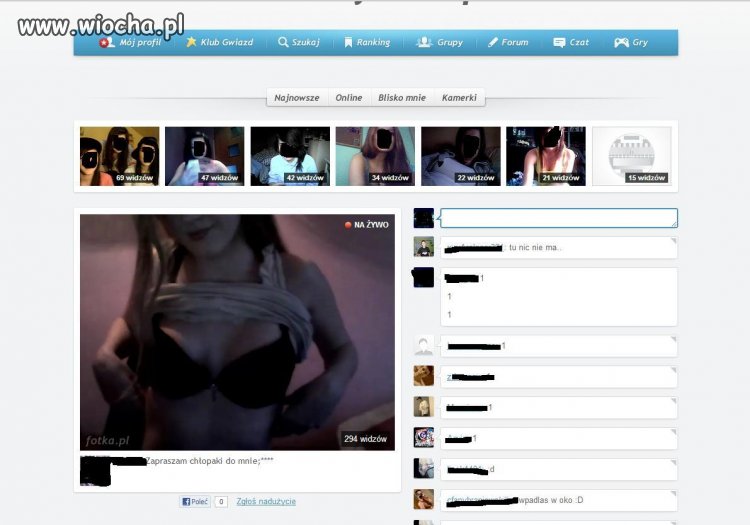This screenshot has height=525, width=750.
Task: Open the test-pattern thumbnail with 15 widzów
Action: [x=632, y=156]
